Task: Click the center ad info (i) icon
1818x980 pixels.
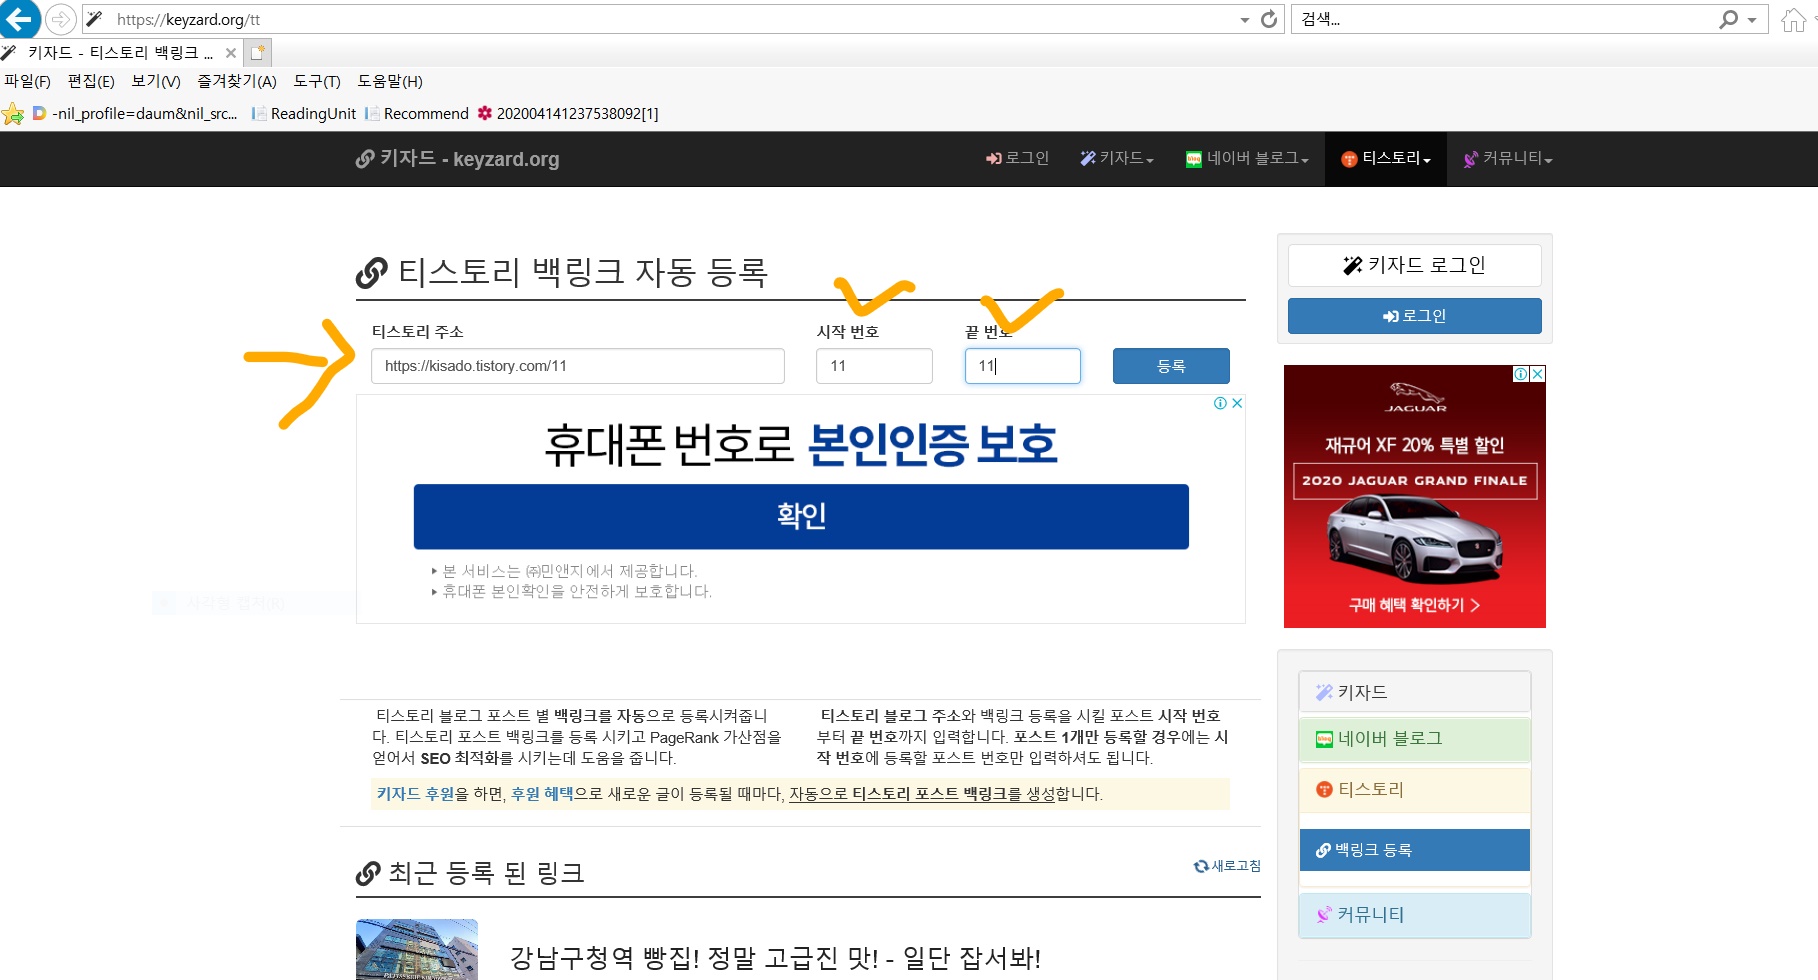Action: coord(1220,403)
